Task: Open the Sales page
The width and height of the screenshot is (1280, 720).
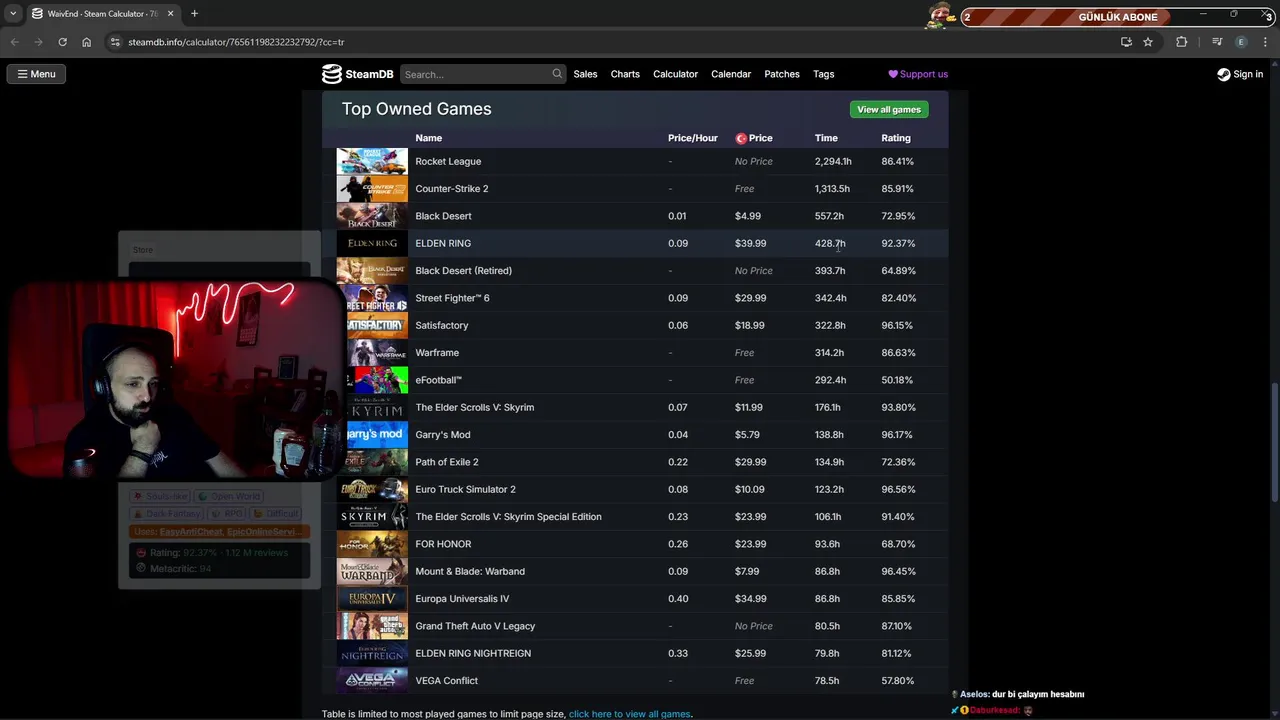Action: click(585, 74)
